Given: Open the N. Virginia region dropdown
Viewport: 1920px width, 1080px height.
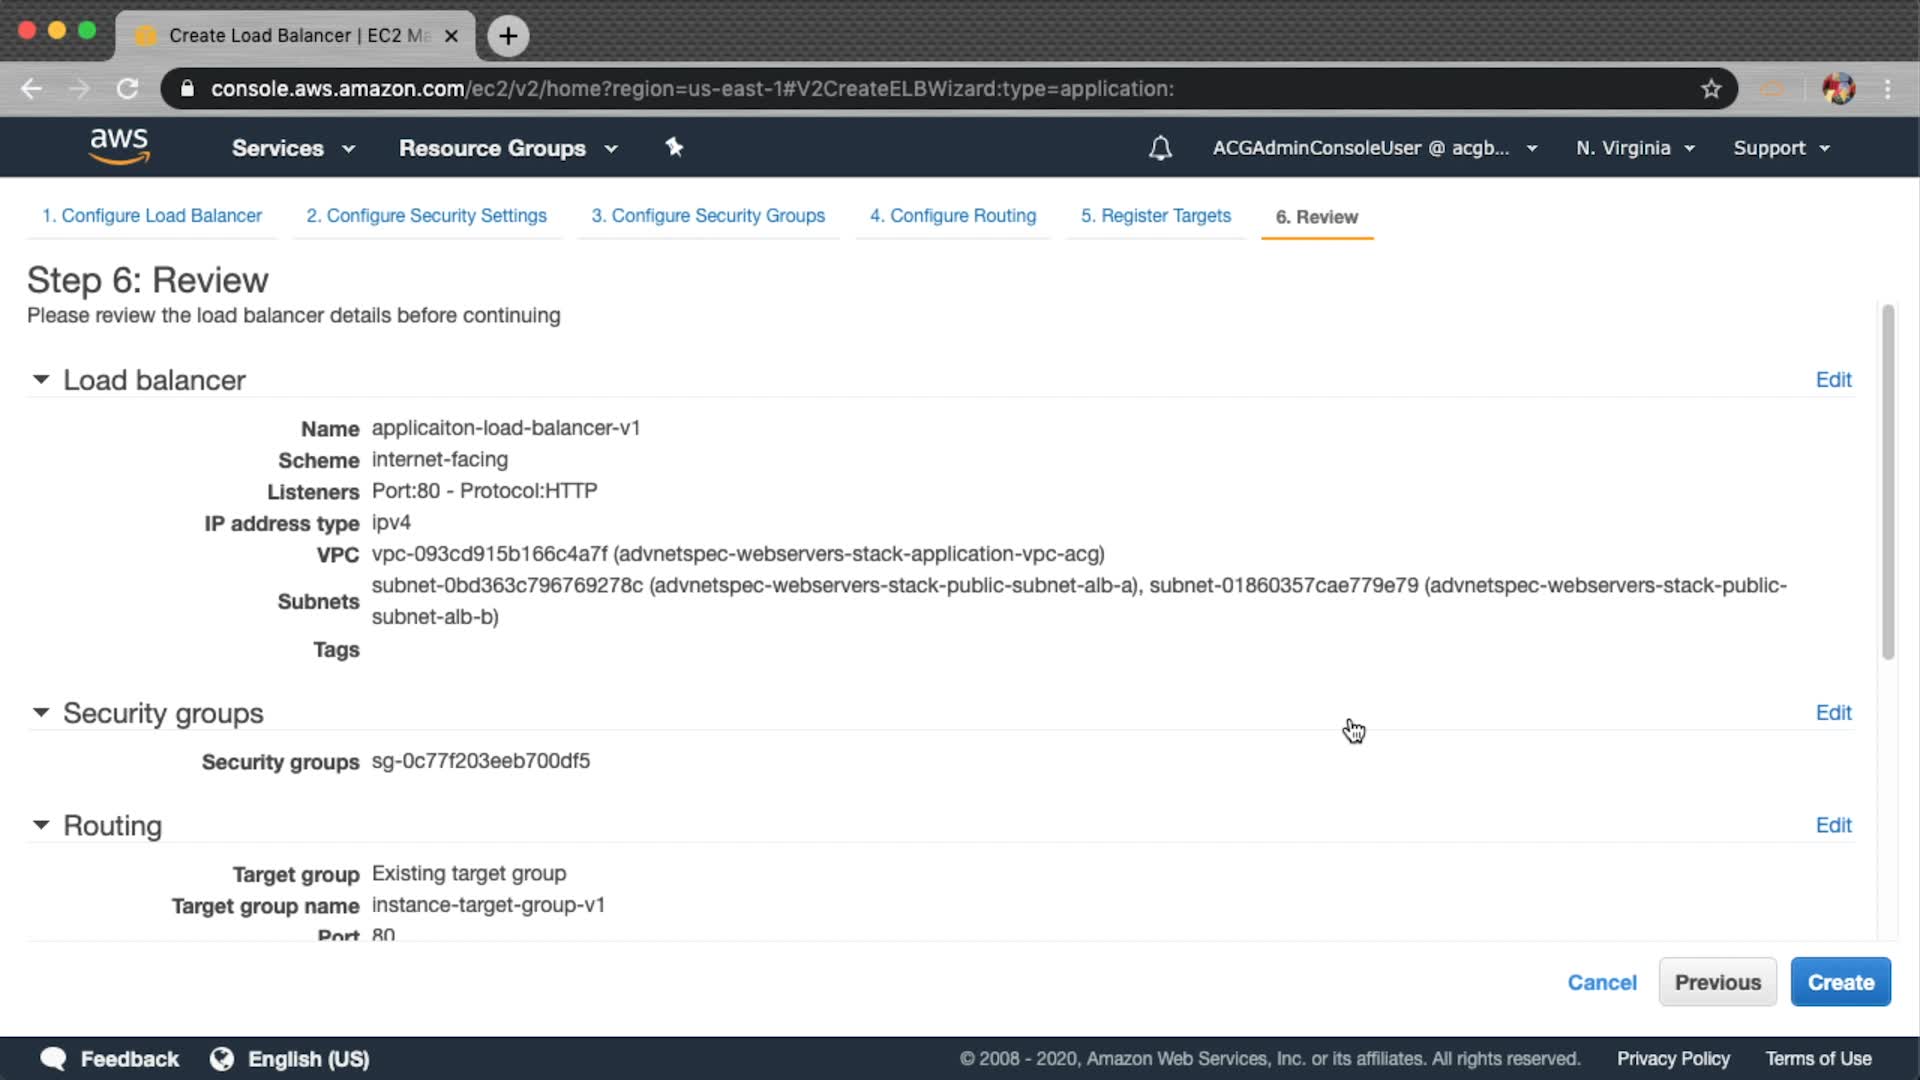Looking at the screenshot, I should click(x=1635, y=148).
